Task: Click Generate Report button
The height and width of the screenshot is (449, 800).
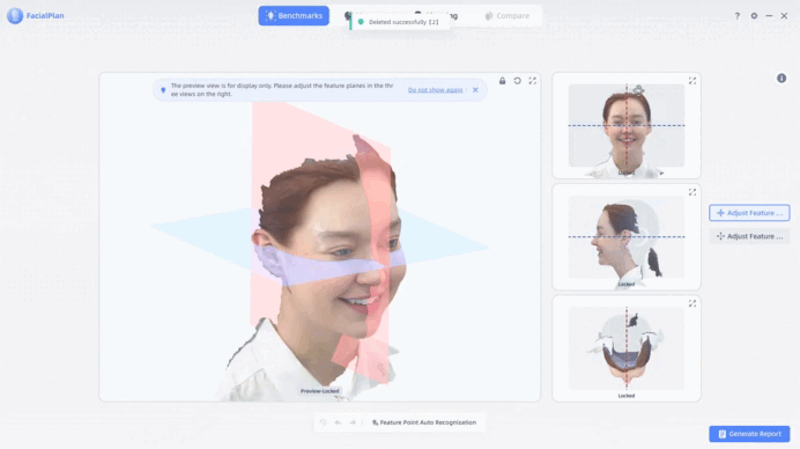Action: click(749, 434)
